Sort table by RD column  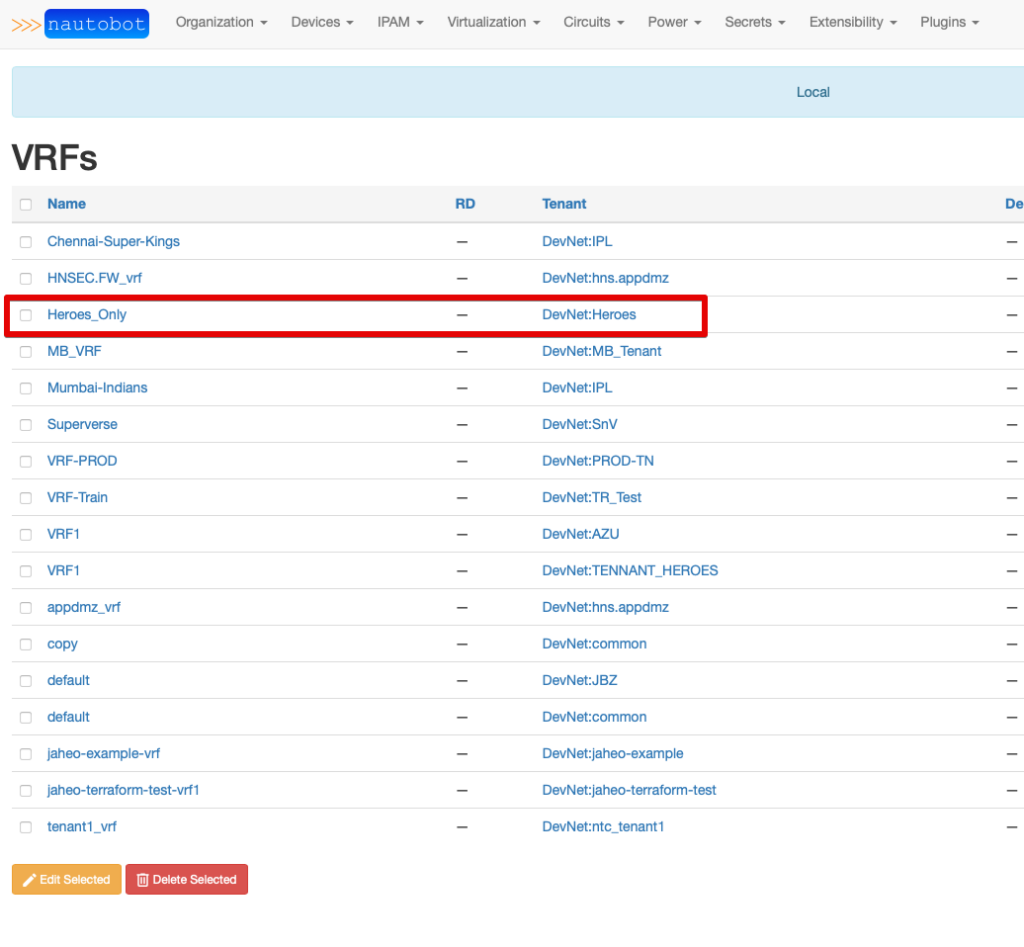(x=465, y=204)
